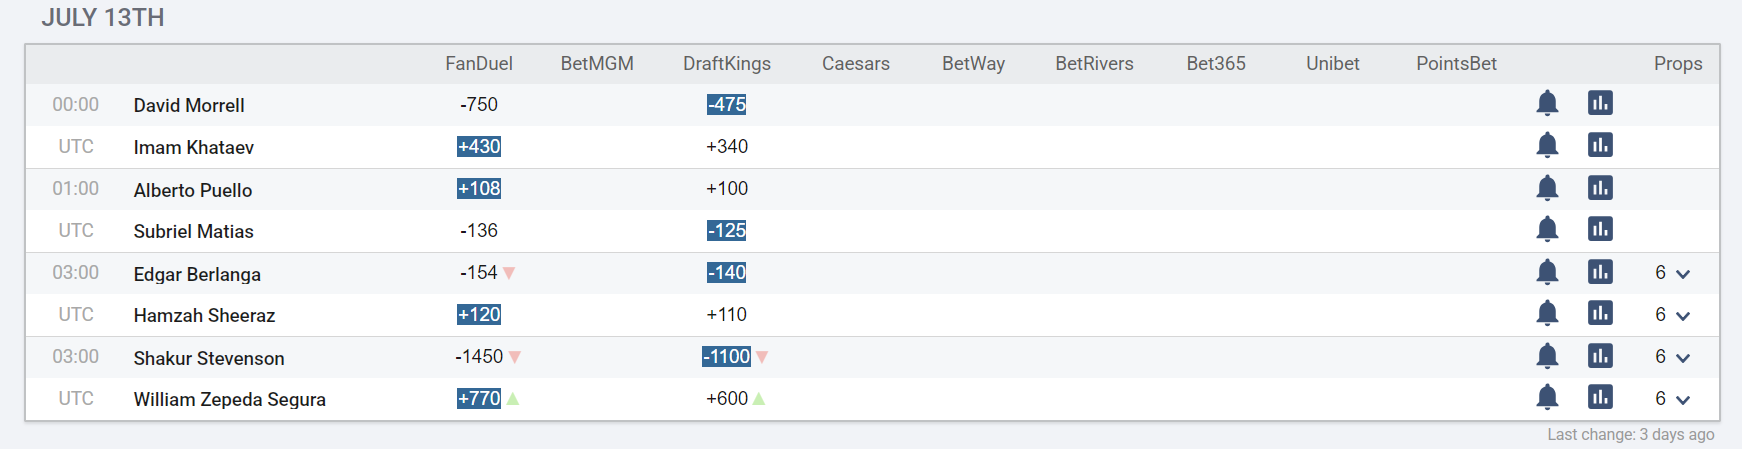Click DraftKings -1100 odds for Stevenson
The width and height of the screenshot is (1742, 449).
[727, 356]
